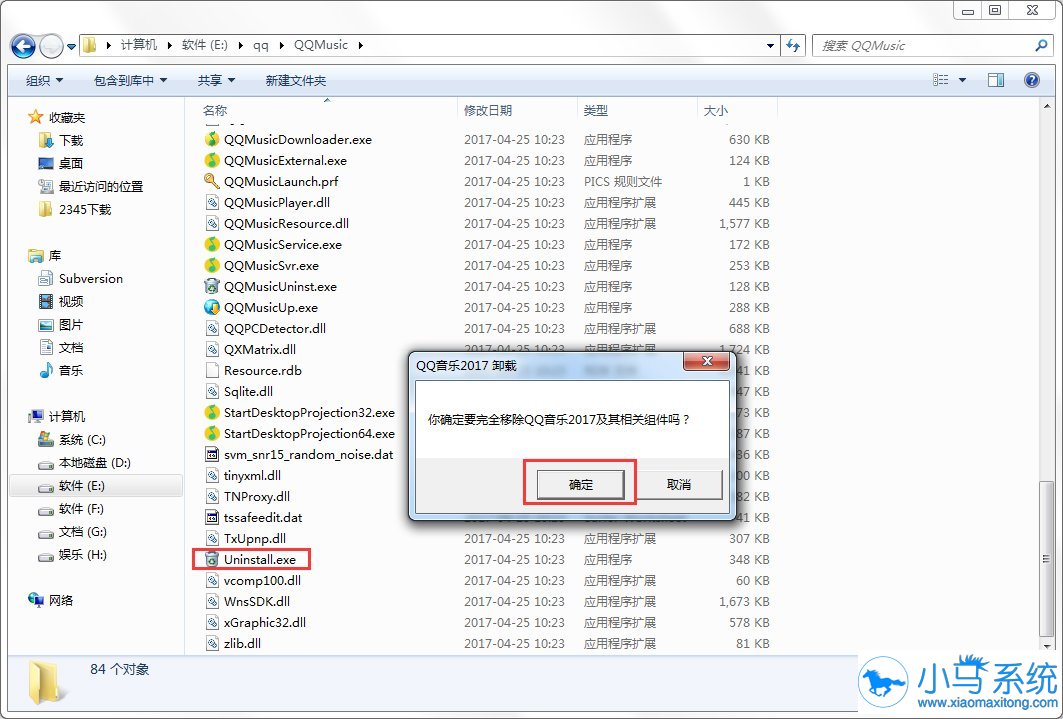Click the change view icon

pos(940,80)
